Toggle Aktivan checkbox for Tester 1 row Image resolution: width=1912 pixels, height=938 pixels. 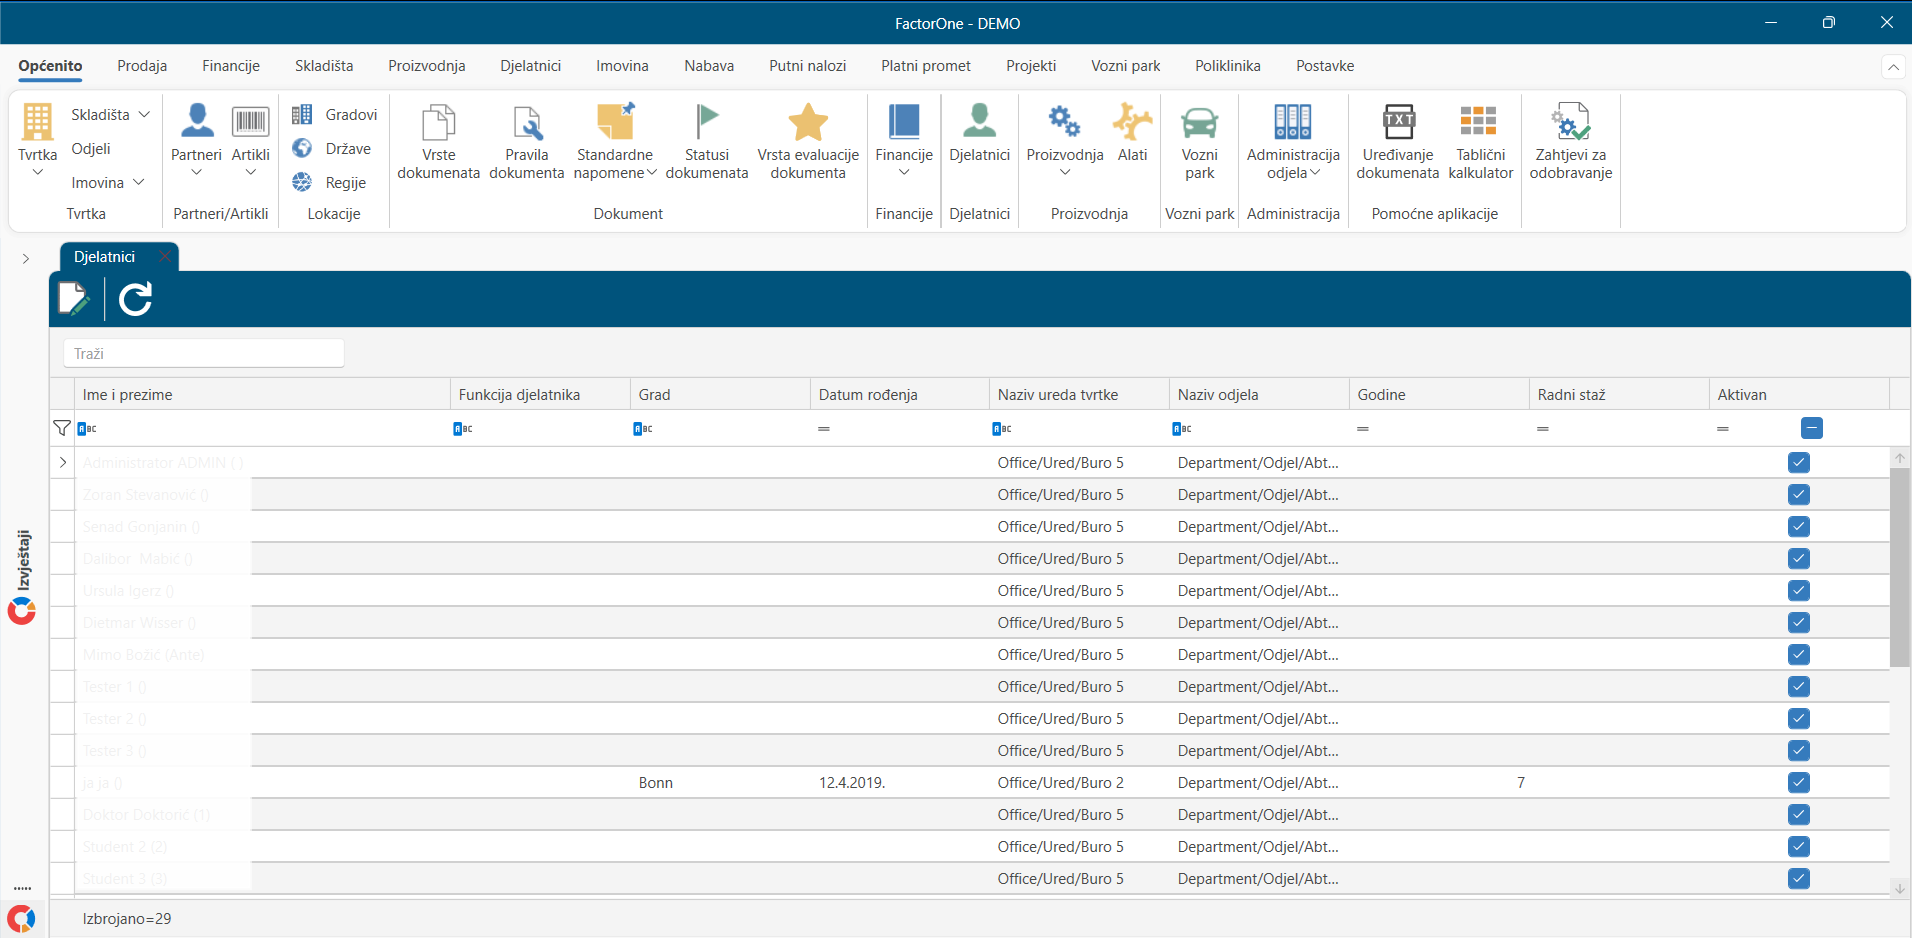(x=1798, y=687)
